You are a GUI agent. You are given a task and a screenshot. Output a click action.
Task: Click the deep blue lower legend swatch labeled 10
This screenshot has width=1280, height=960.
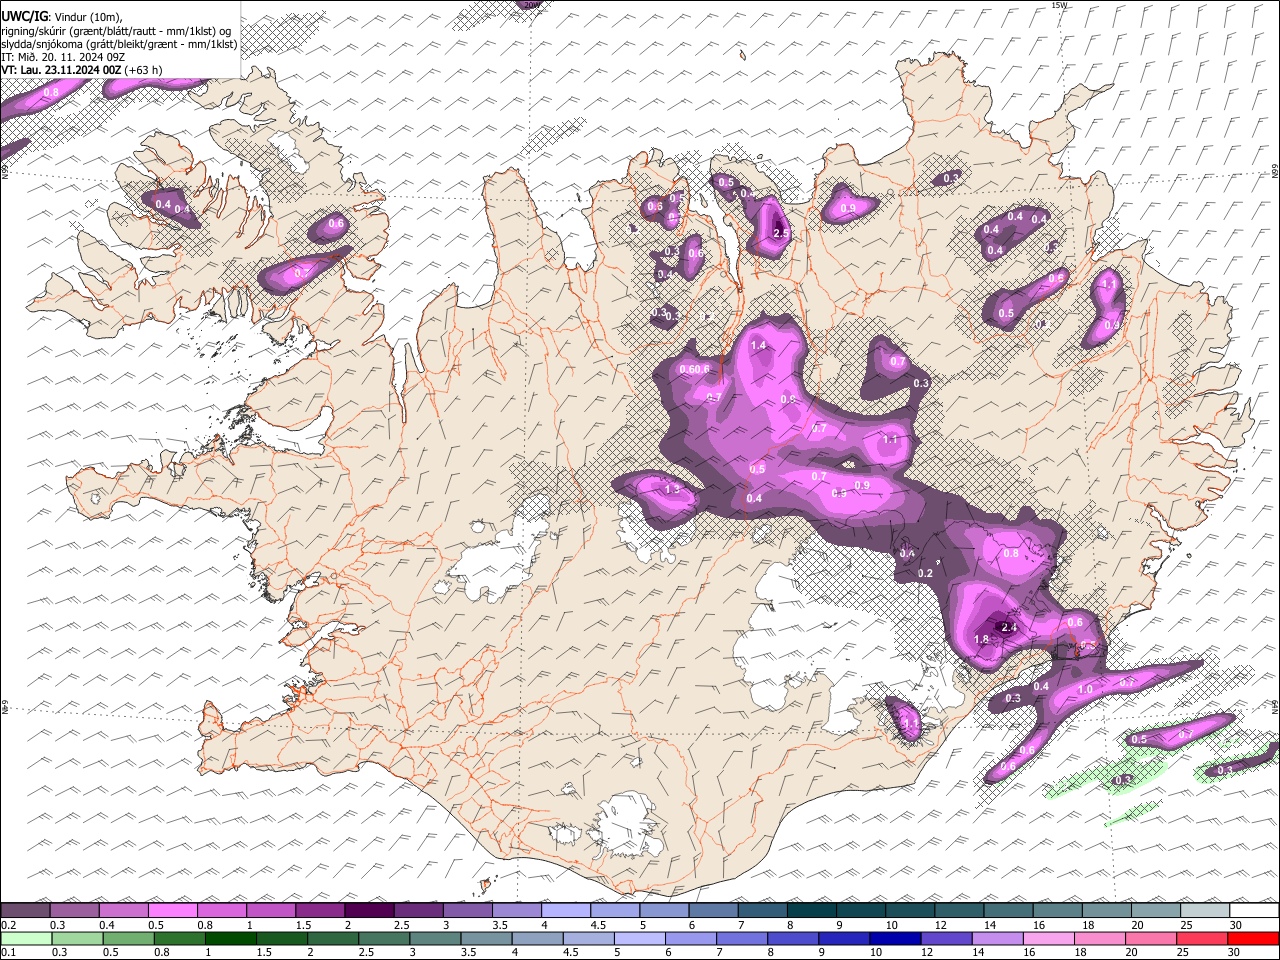pos(895,938)
